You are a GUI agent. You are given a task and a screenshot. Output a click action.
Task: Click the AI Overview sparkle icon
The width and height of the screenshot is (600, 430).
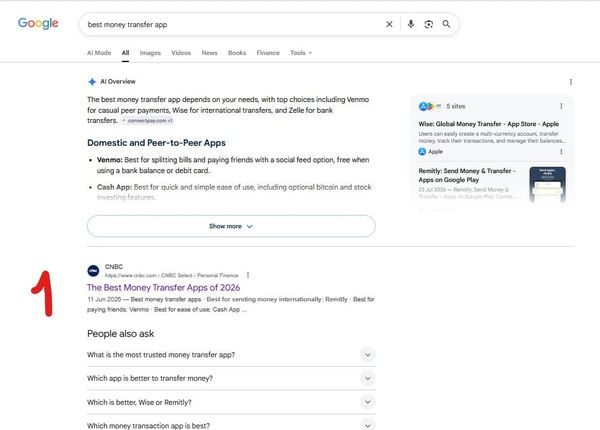point(92,81)
